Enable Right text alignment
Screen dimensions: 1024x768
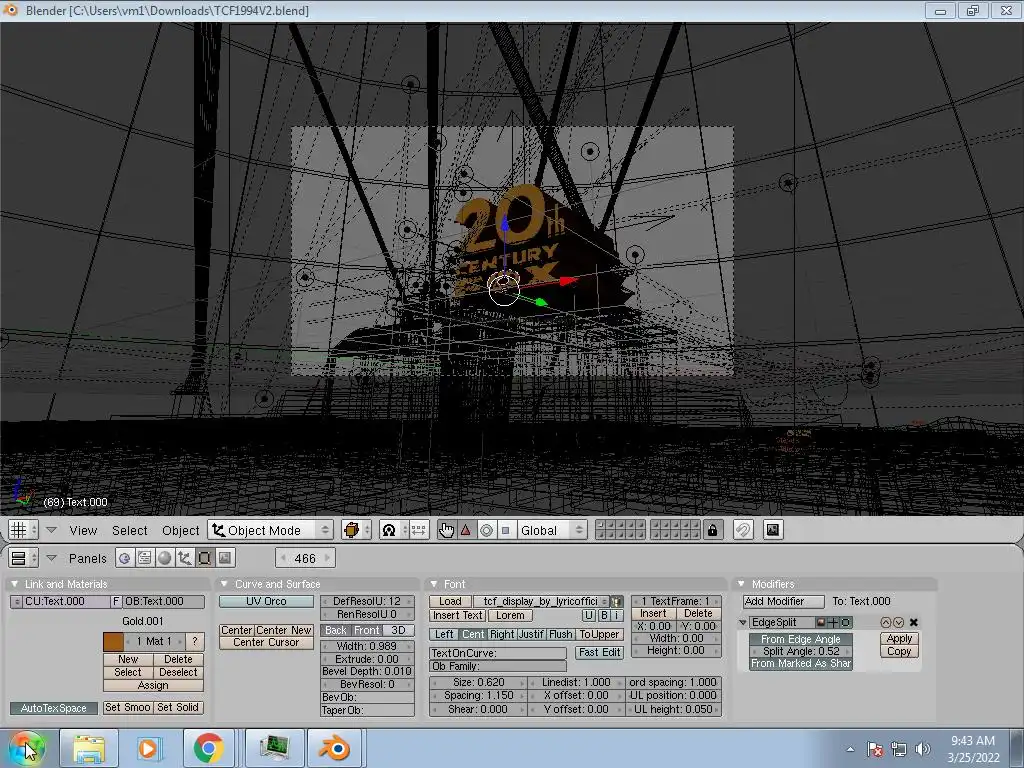502,635
